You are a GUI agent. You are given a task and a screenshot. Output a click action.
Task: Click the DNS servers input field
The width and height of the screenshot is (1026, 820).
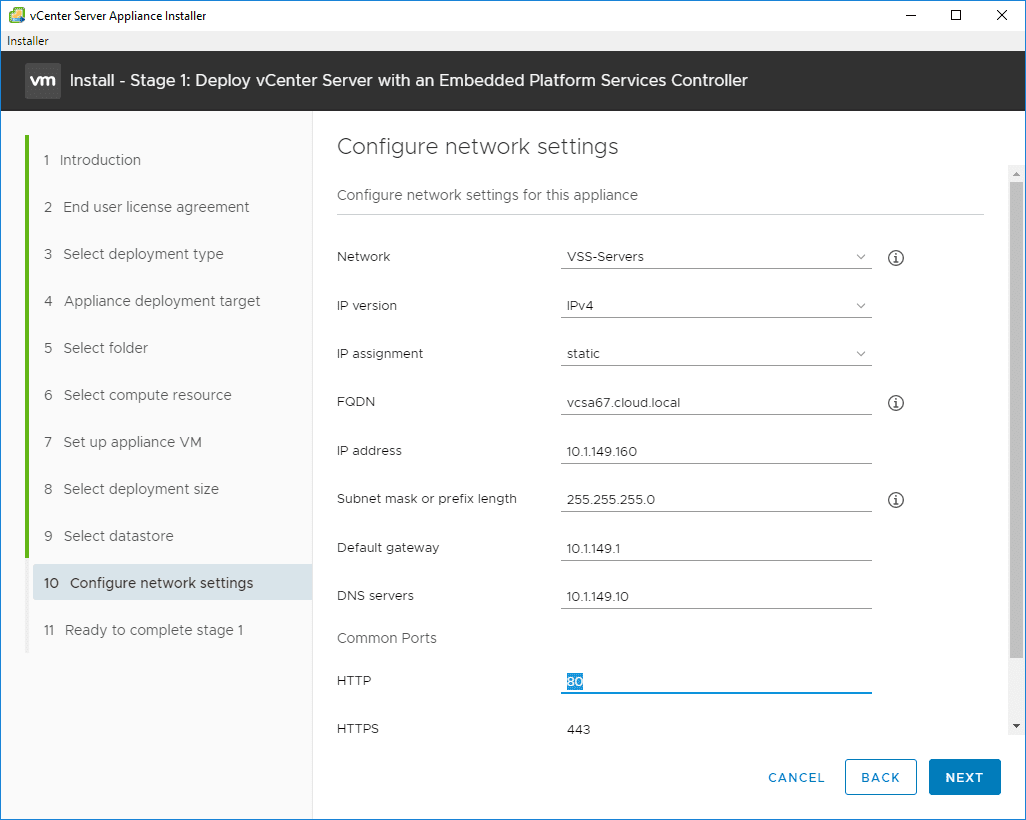click(717, 597)
